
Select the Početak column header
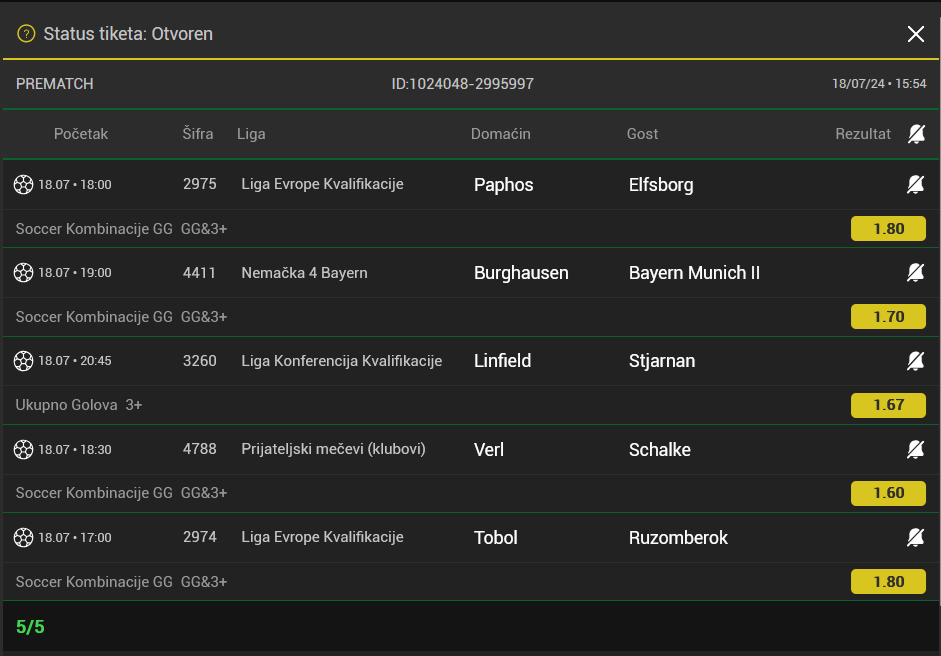(x=81, y=134)
